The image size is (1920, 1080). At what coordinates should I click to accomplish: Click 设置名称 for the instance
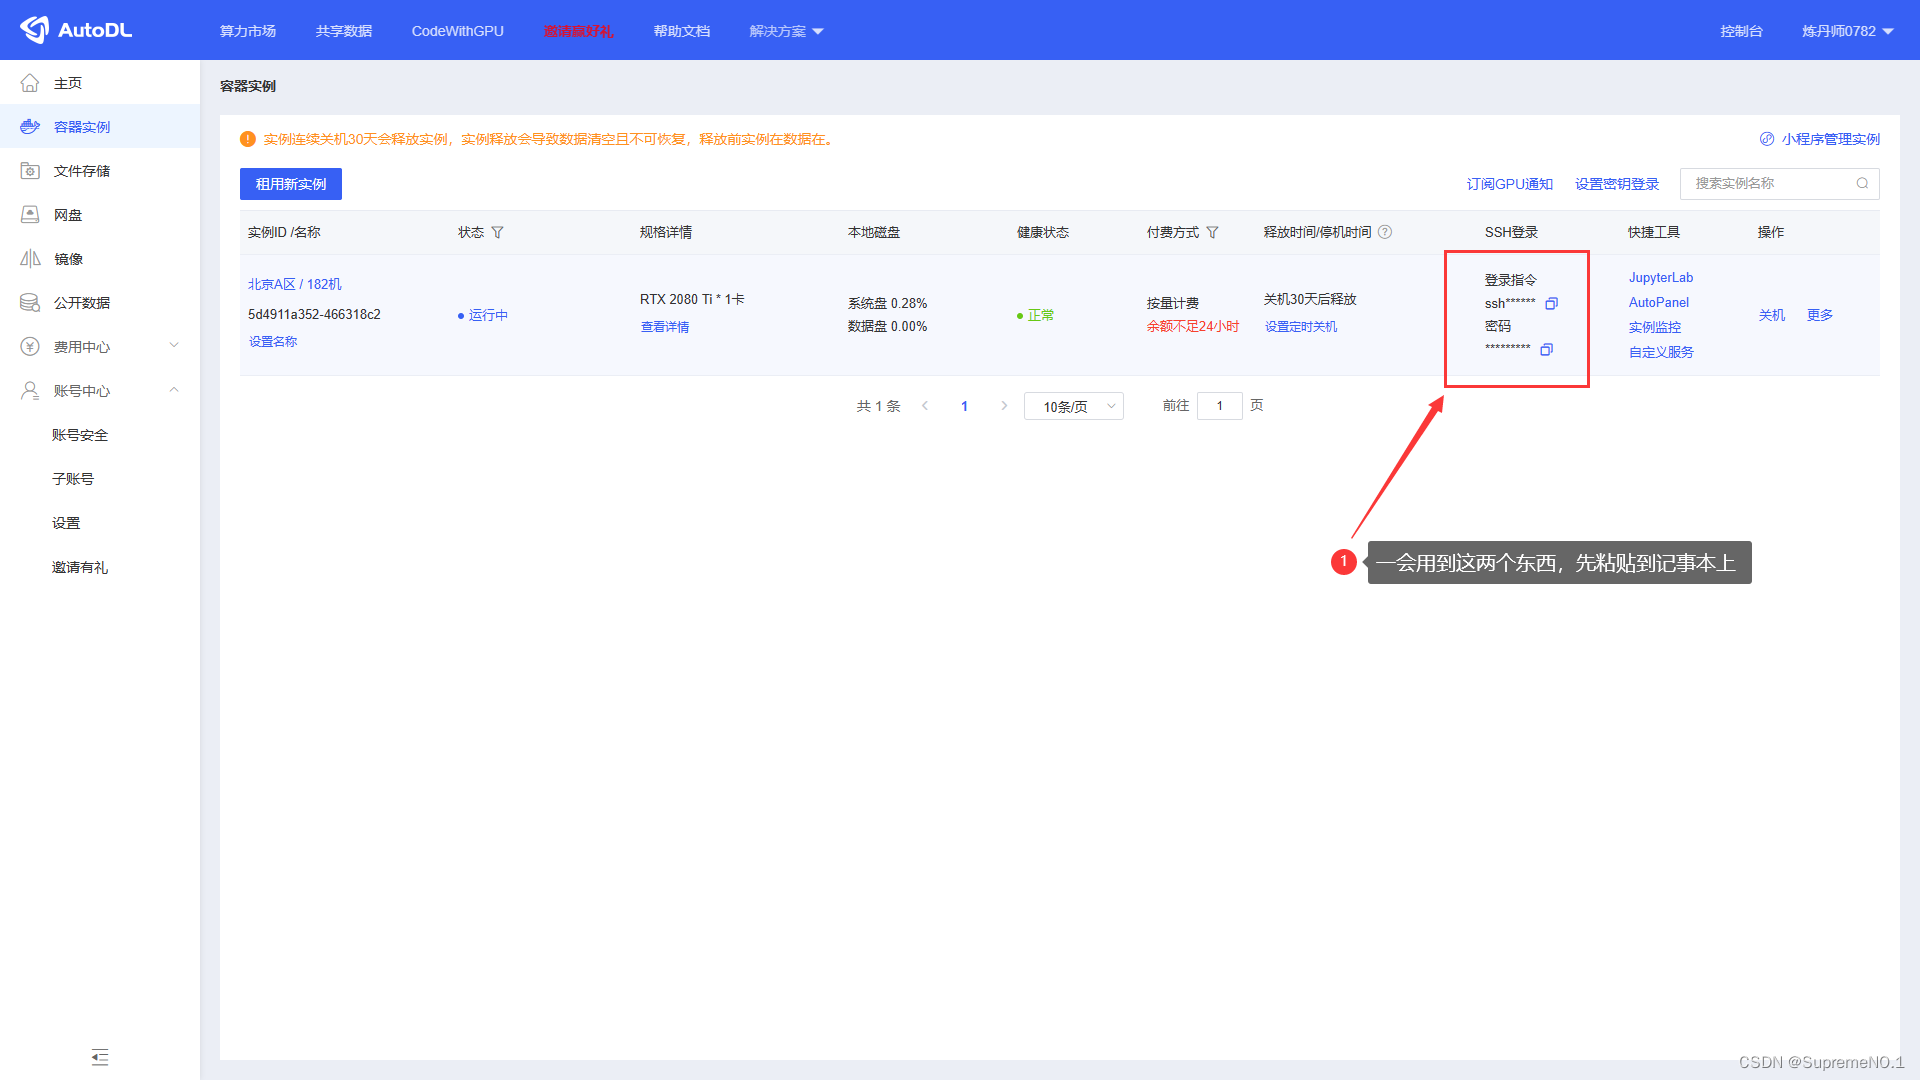[x=273, y=341]
